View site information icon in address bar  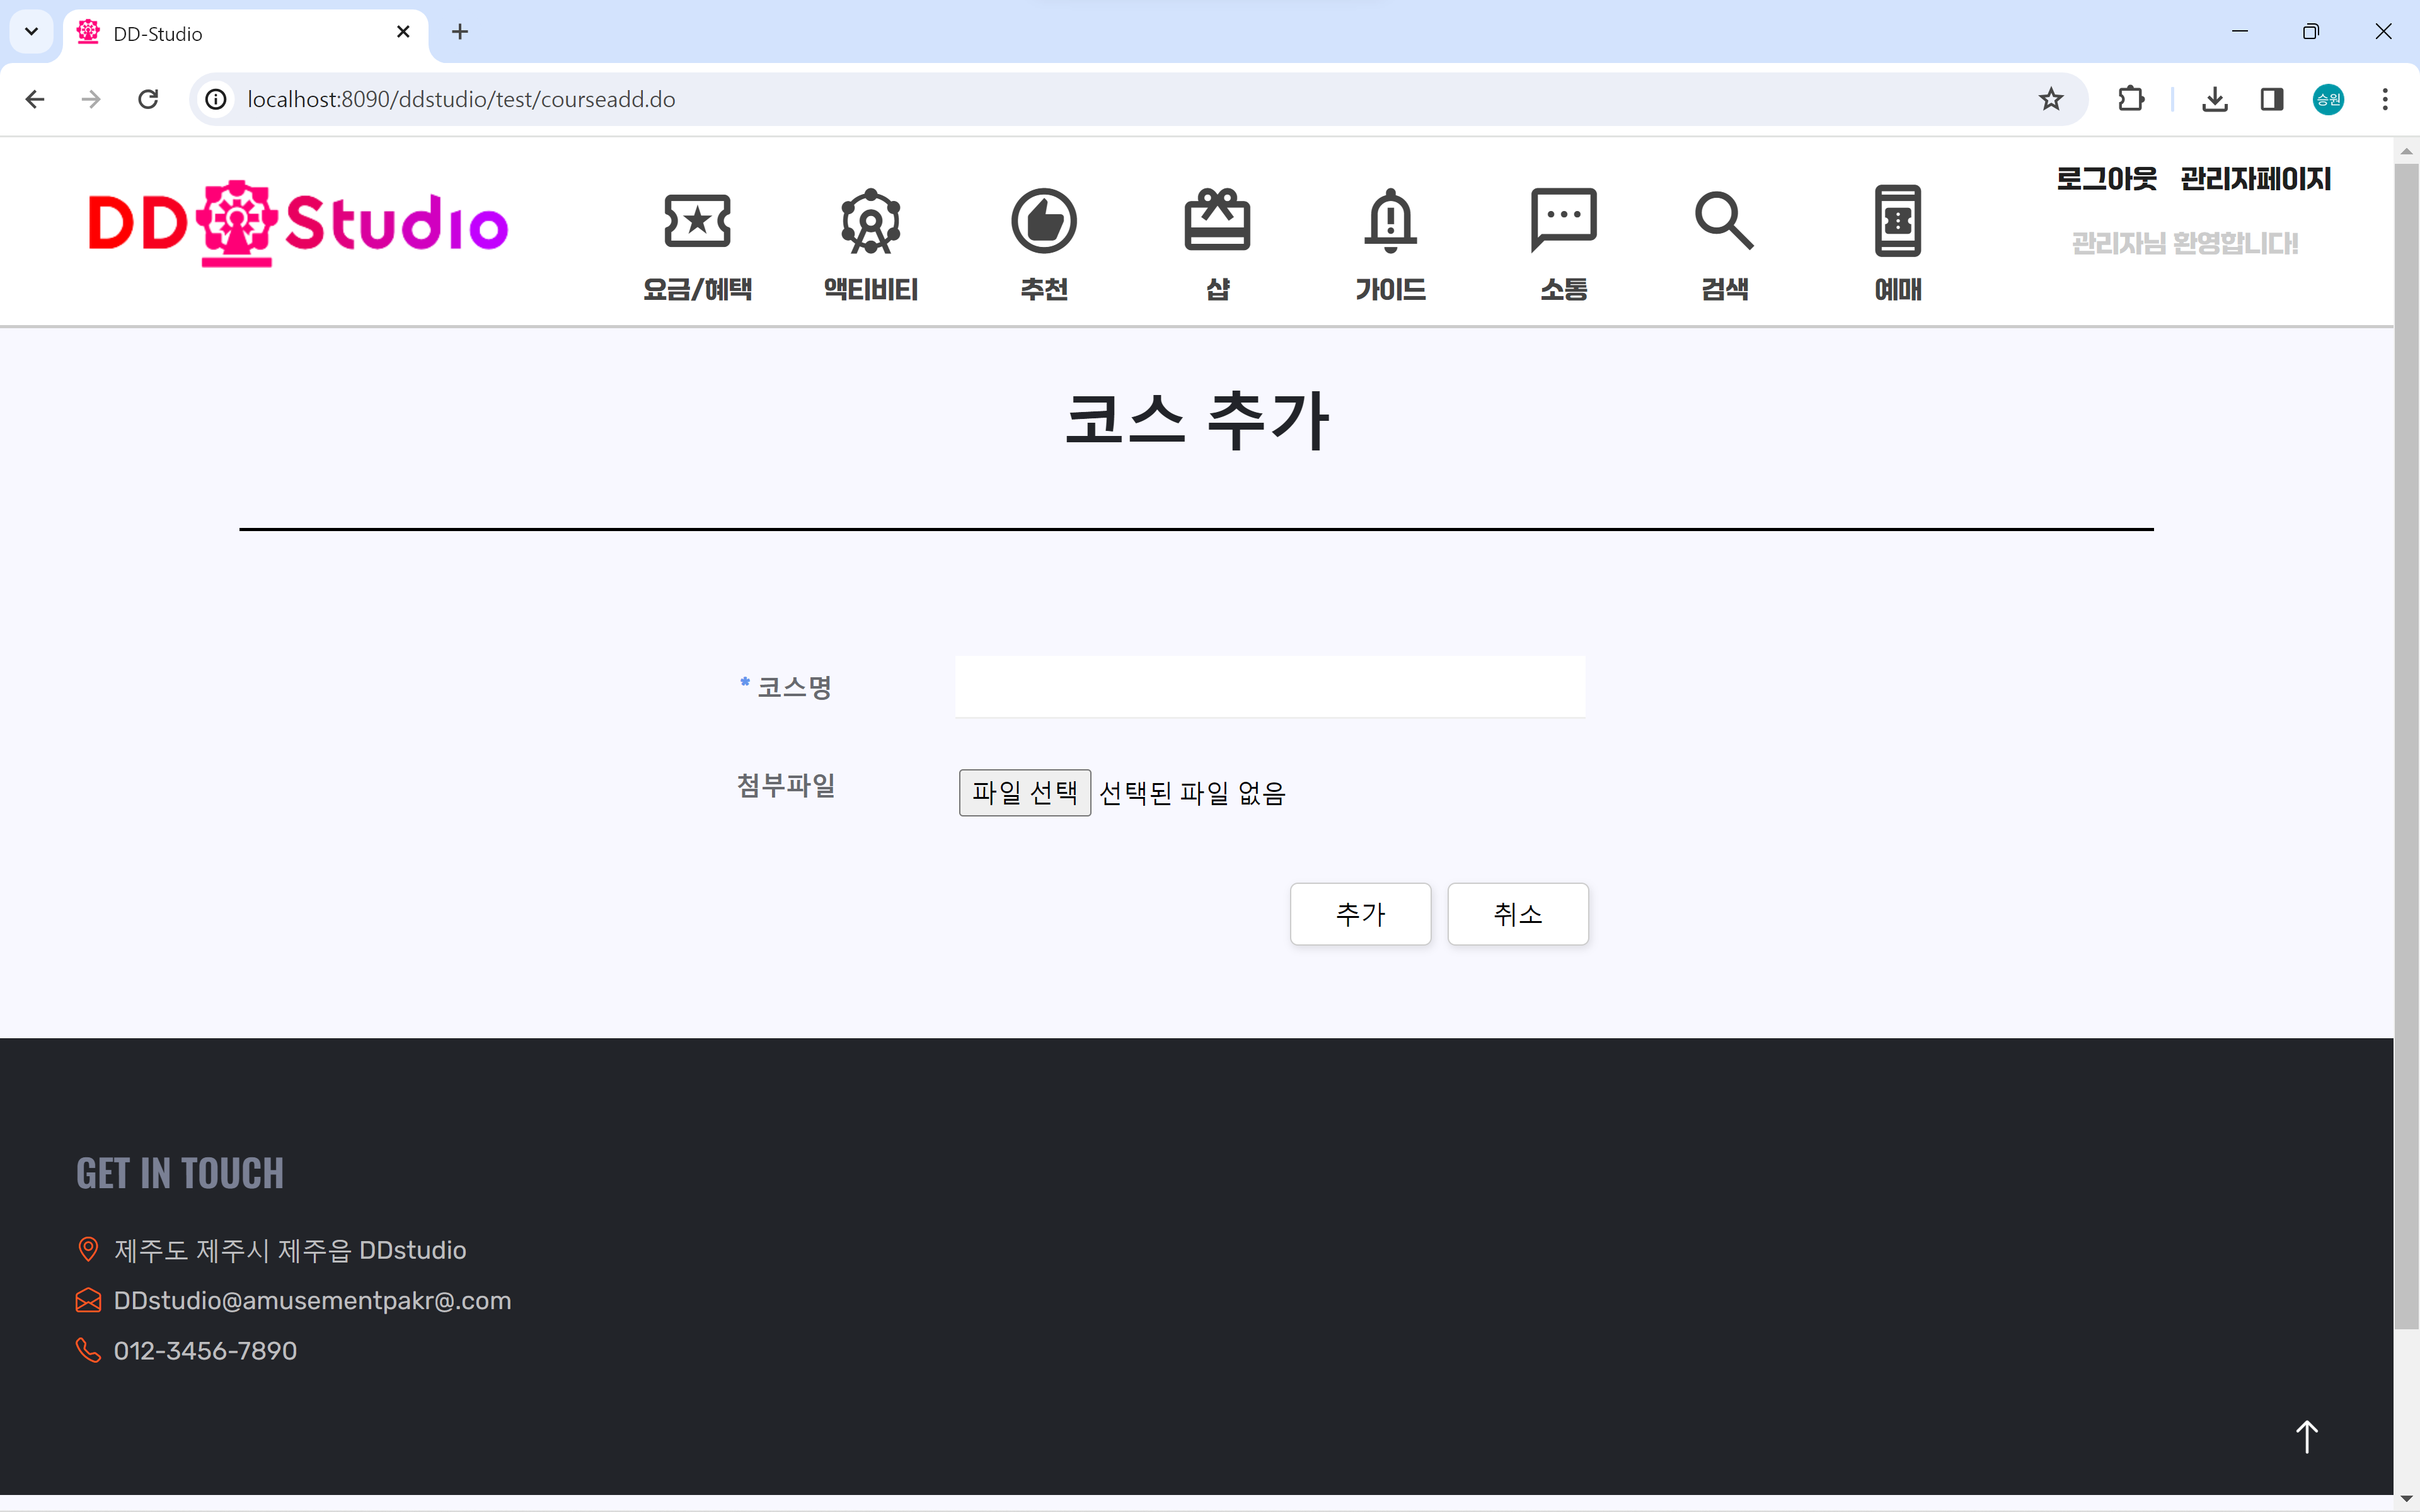(216, 99)
